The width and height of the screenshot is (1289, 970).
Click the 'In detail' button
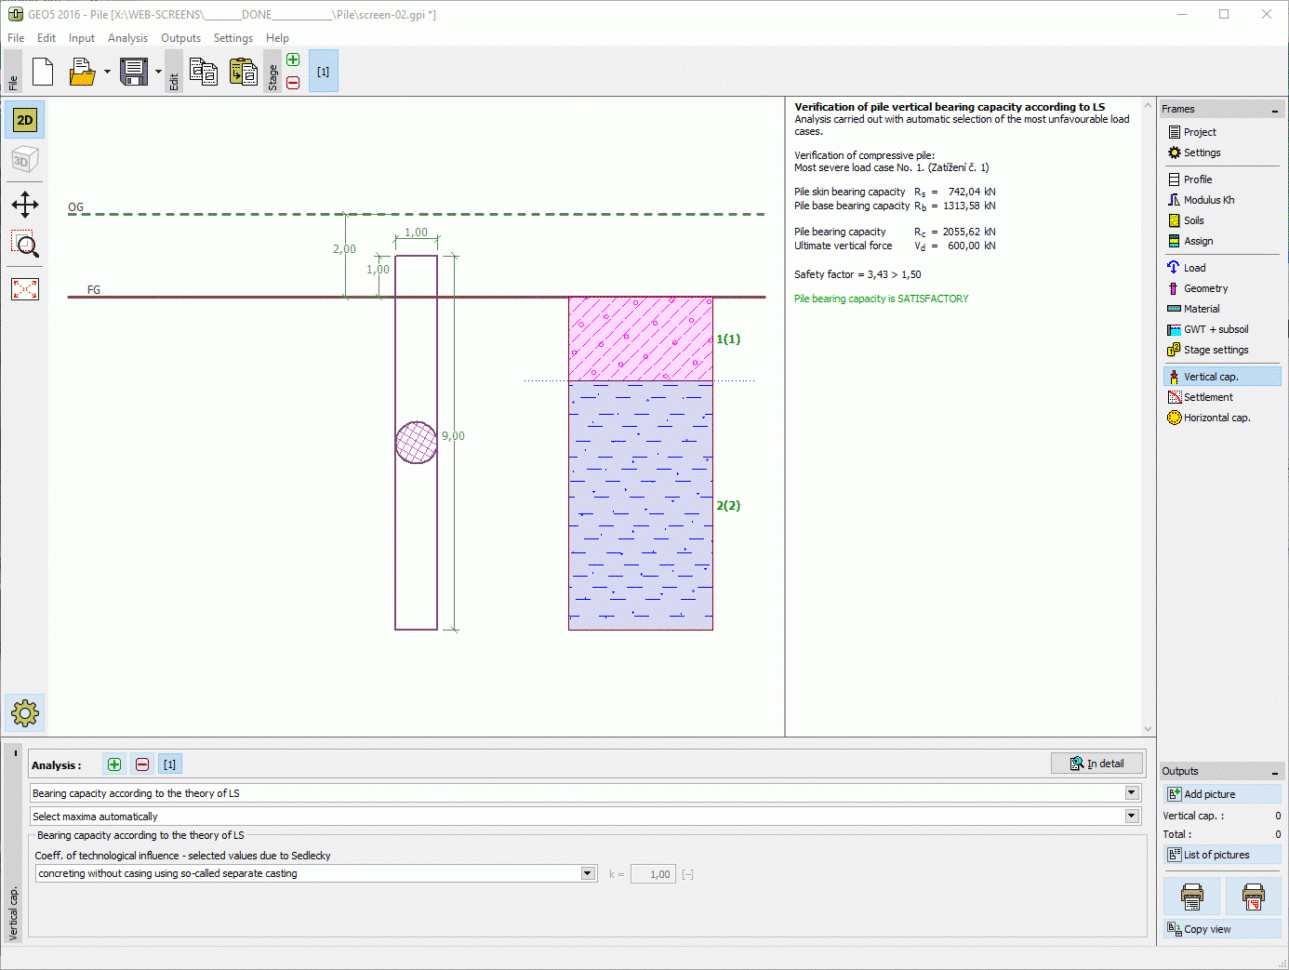click(1097, 763)
